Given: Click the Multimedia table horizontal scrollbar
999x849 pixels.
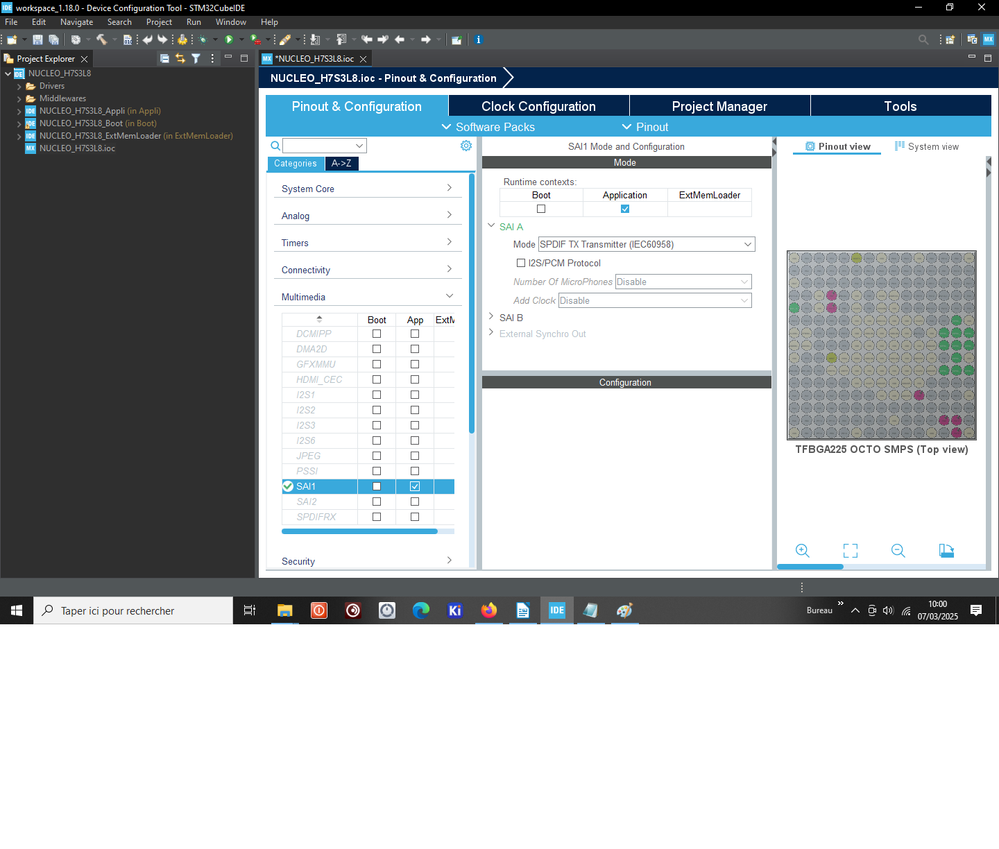Looking at the screenshot, I should point(359,531).
